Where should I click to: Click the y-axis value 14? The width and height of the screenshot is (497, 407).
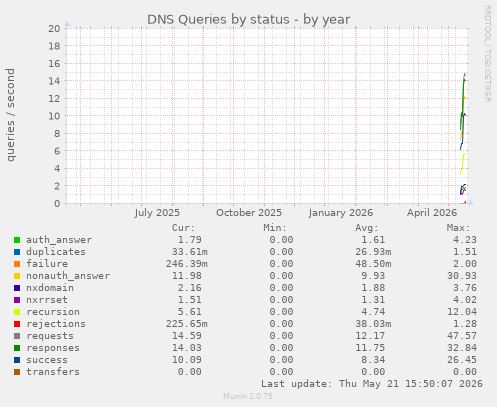(54, 81)
